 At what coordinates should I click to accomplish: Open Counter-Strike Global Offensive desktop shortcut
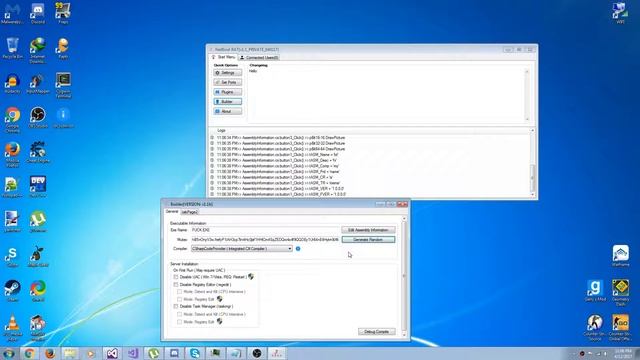tap(620, 327)
